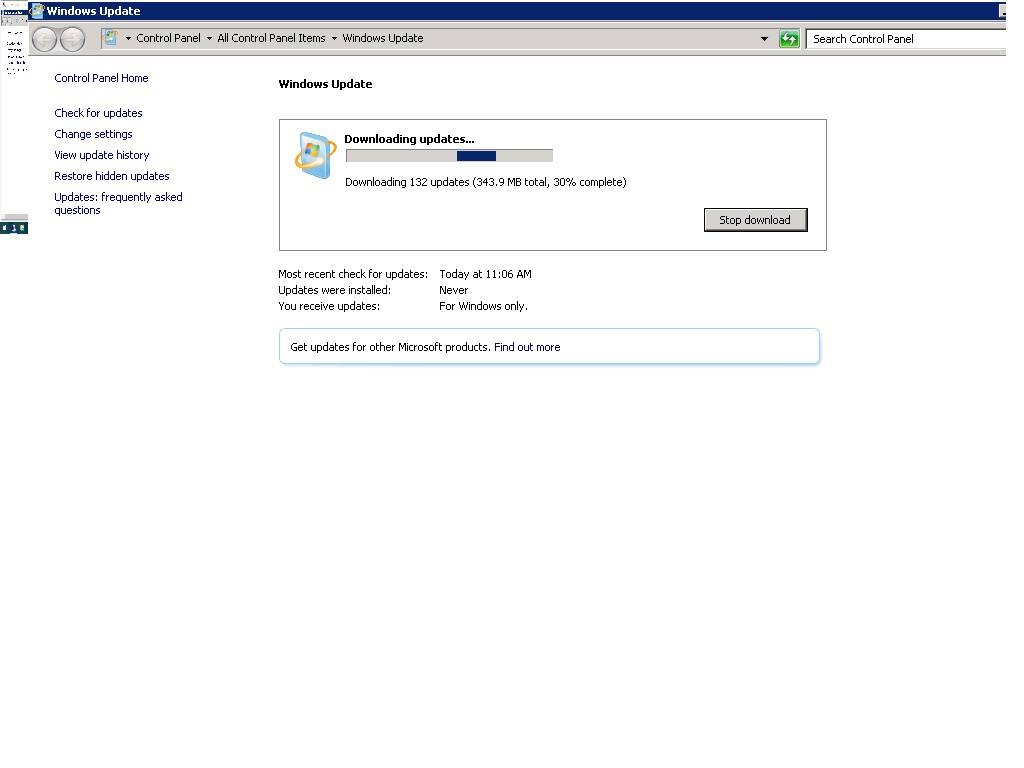
Task: Refresh the page with the green arrows icon
Action: 789,39
